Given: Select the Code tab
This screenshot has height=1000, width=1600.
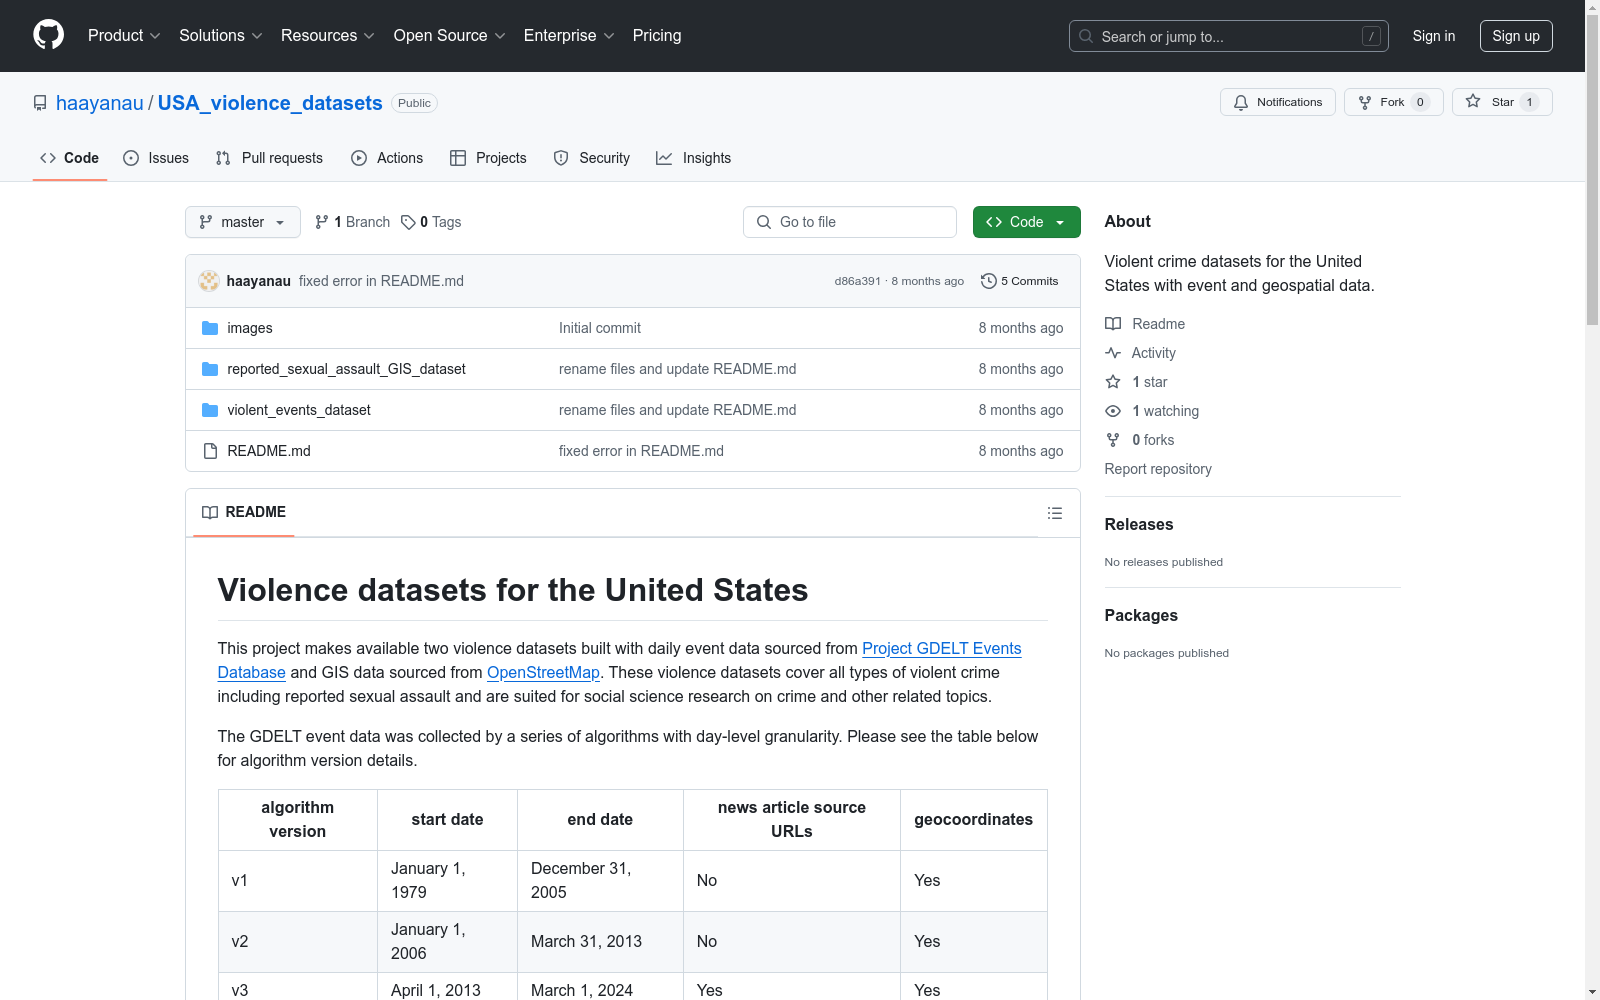Looking at the screenshot, I should (70, 158).
